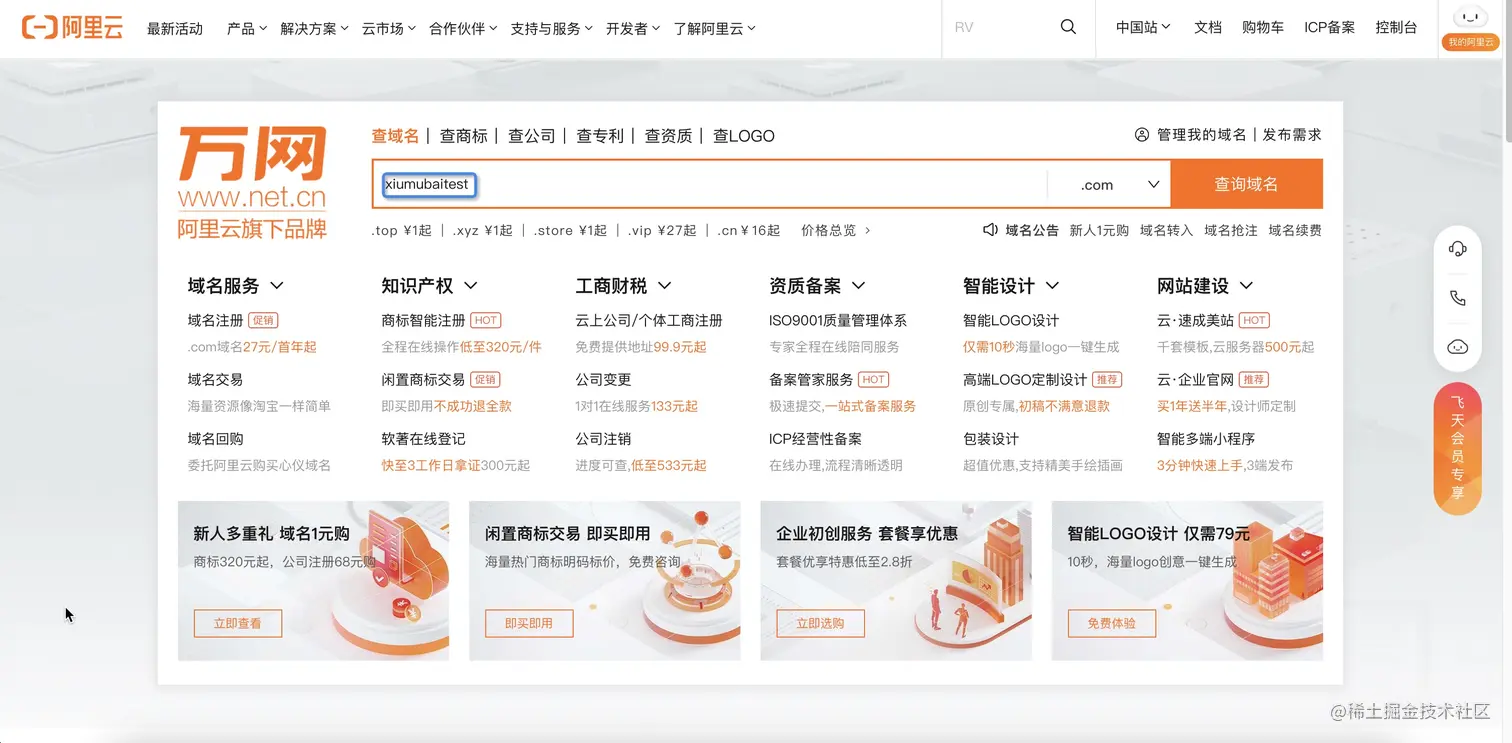Open 备案管家服务 link
This screenshot has width=1512, height=743.
pos(811,380)
